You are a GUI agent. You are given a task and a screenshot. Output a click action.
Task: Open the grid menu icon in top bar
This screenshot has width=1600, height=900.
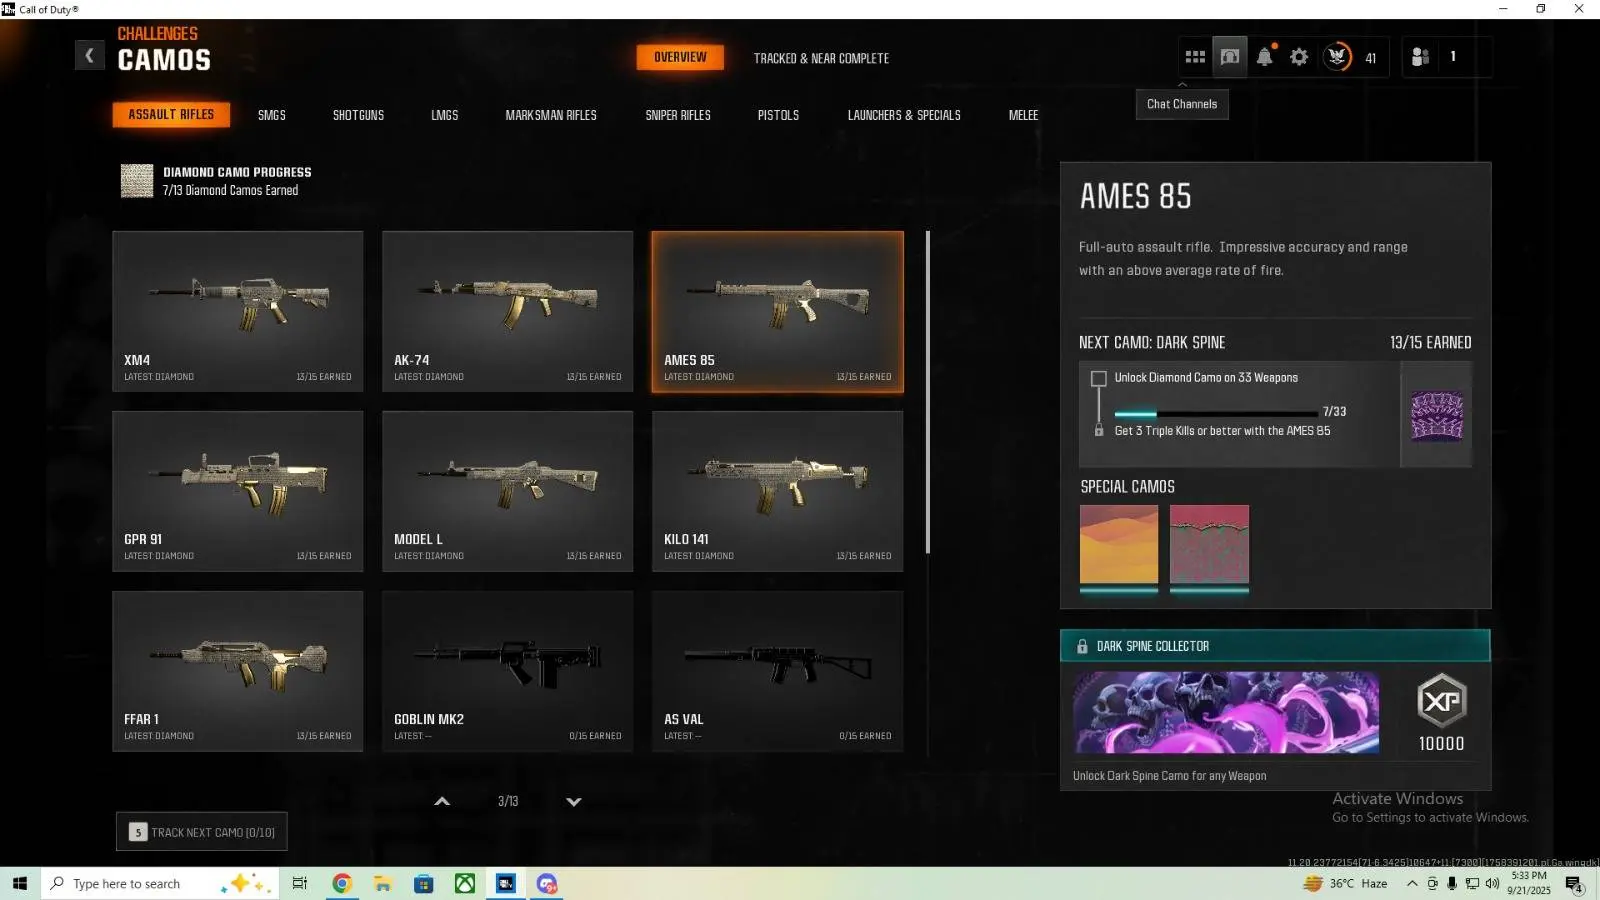pyautogui.click(x=1195, y=57)
